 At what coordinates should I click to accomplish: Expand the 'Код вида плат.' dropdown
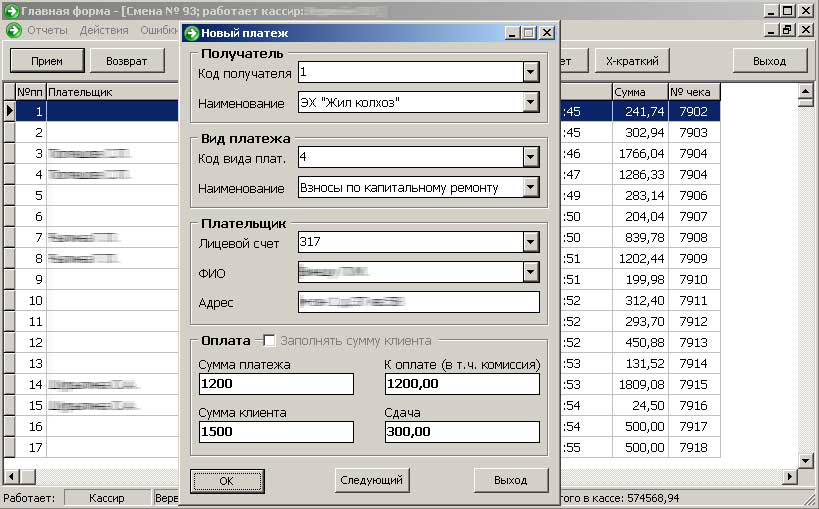[x=530, y=157]
